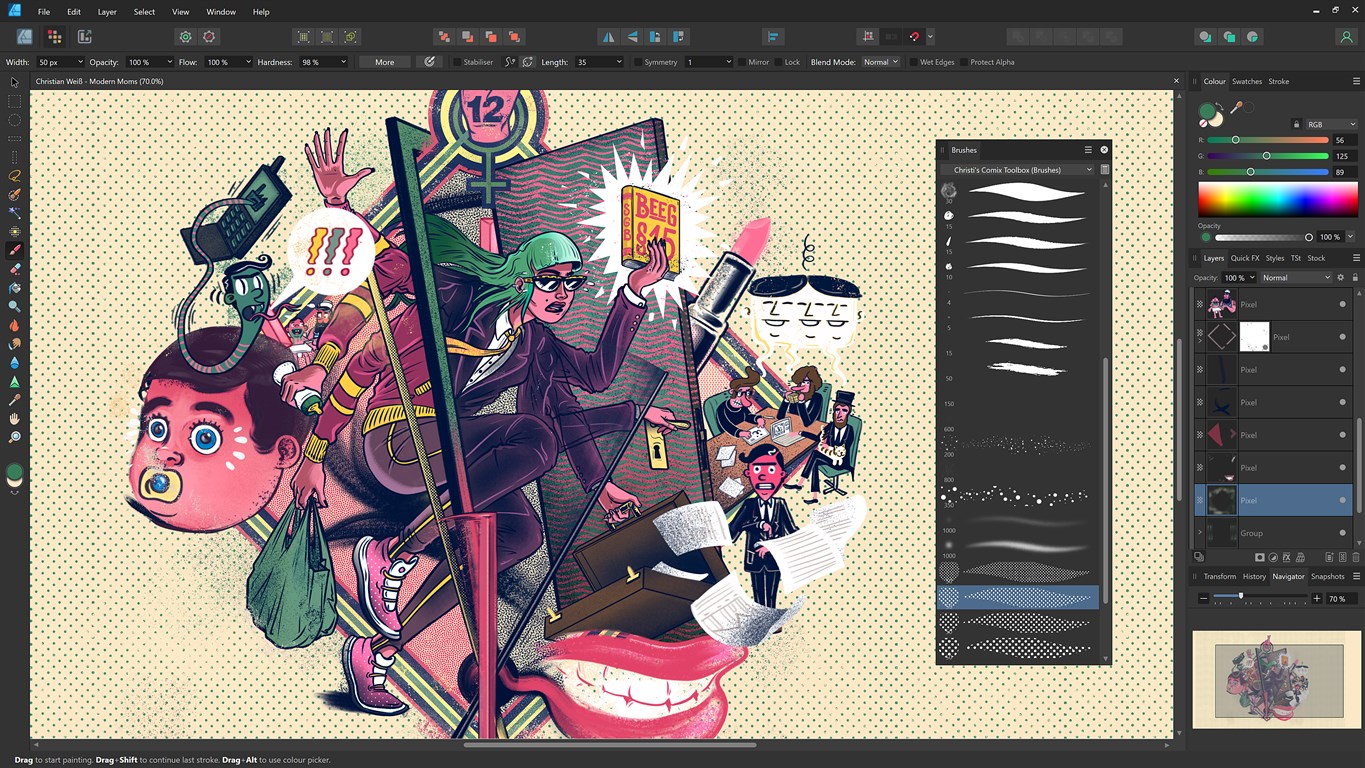Click the colour picker eyedropper in Colour panel

pyautogui.click(x=1237, y=108)
